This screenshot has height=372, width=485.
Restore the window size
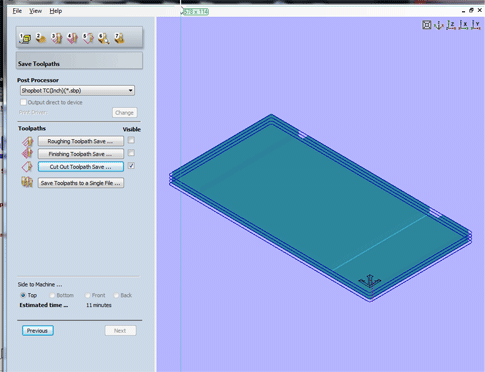coord(471,11)
